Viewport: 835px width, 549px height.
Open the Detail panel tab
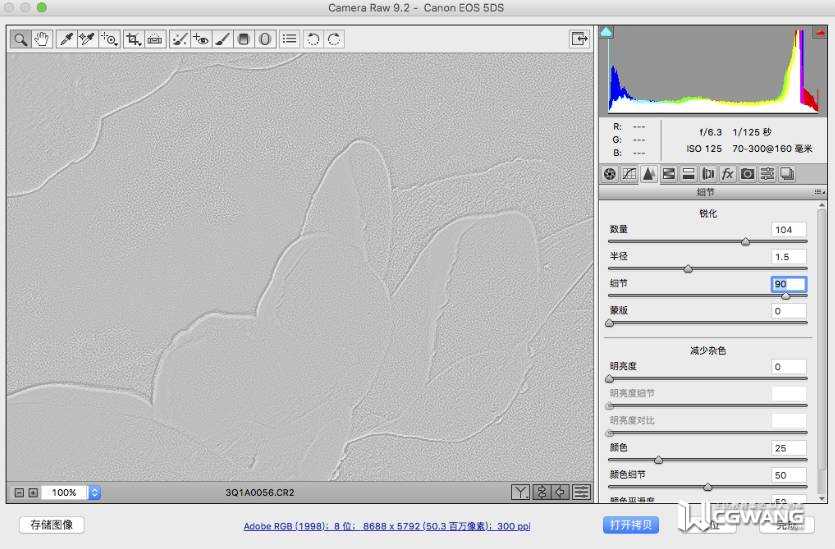pyautogui.click(x=649, y=174)
